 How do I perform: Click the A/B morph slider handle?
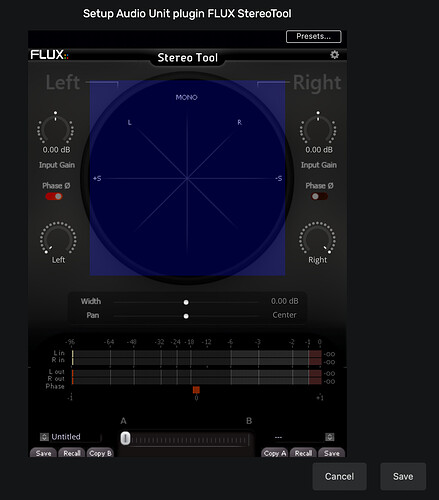tap(125, 438)
